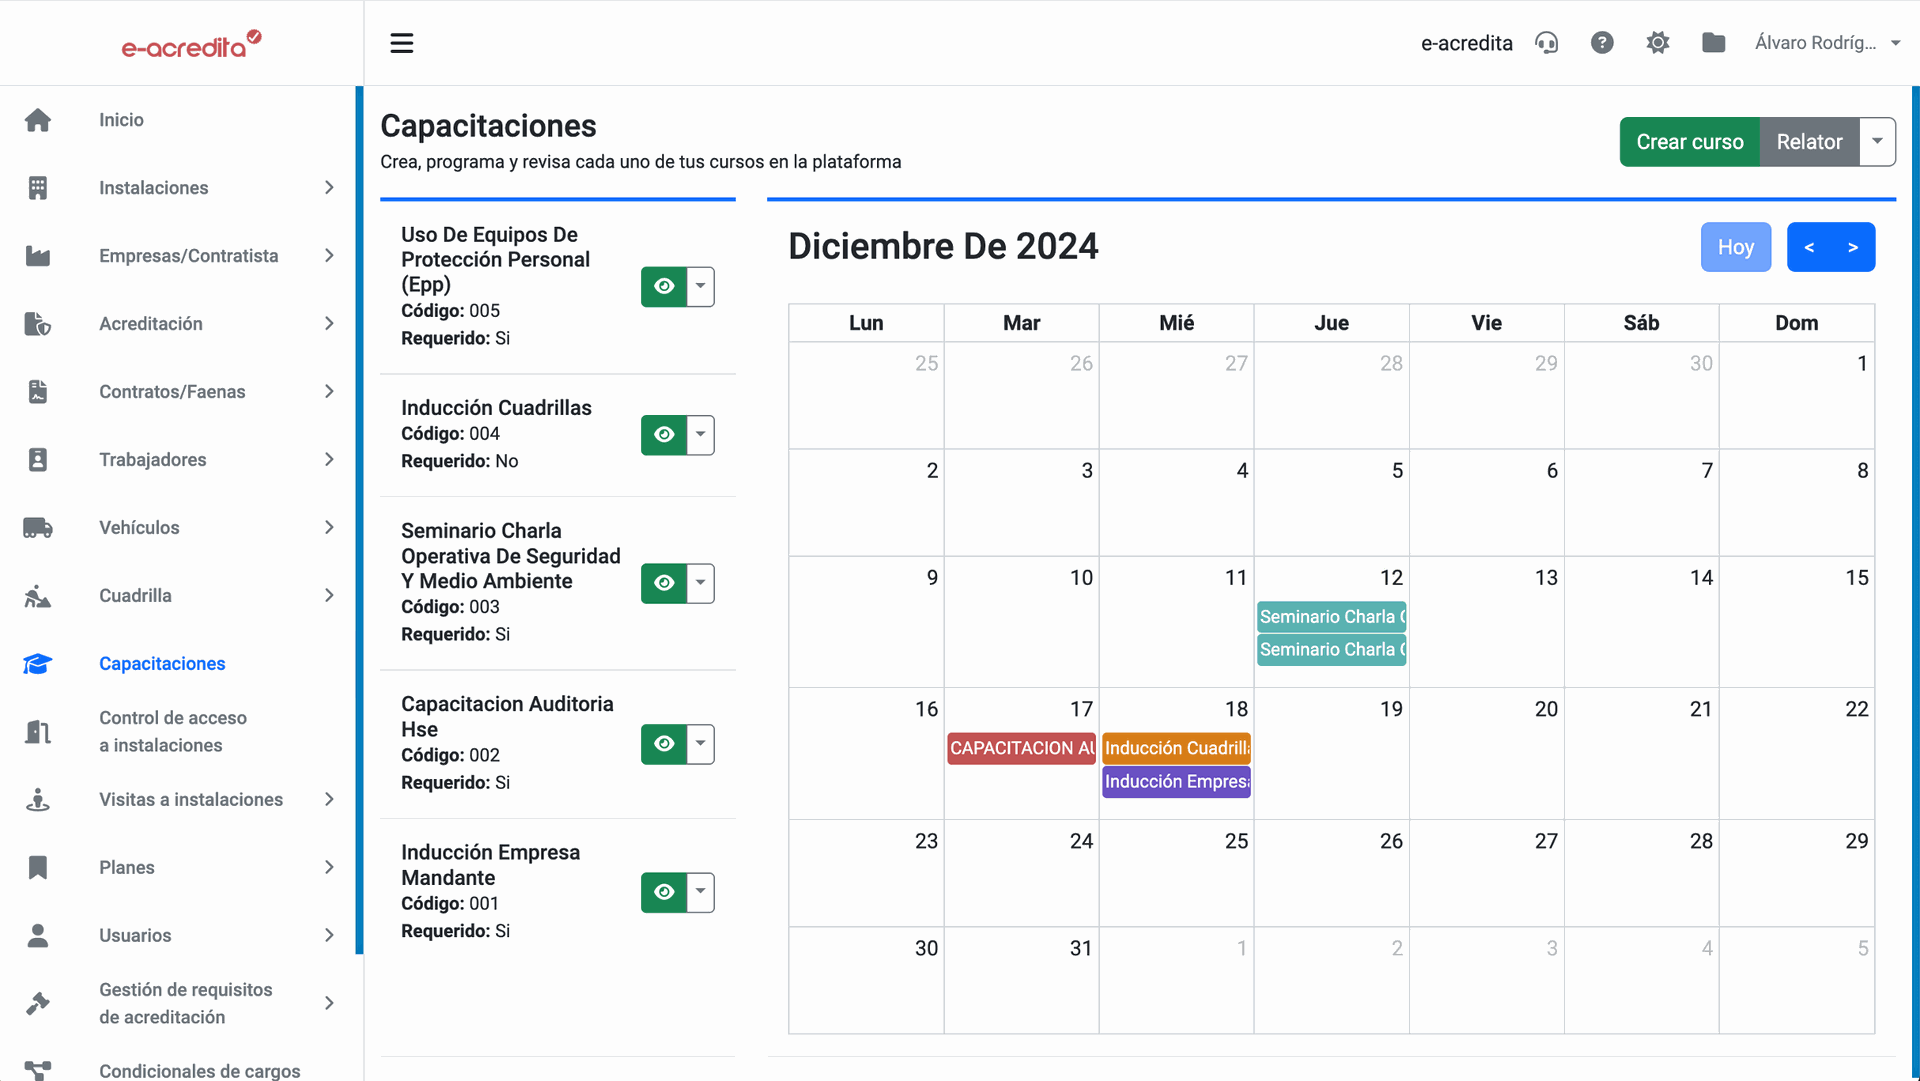View Capacitacion Auditoria Hse via eye button
This screenshot has height=1081, width=1920.
click(664, 744)
